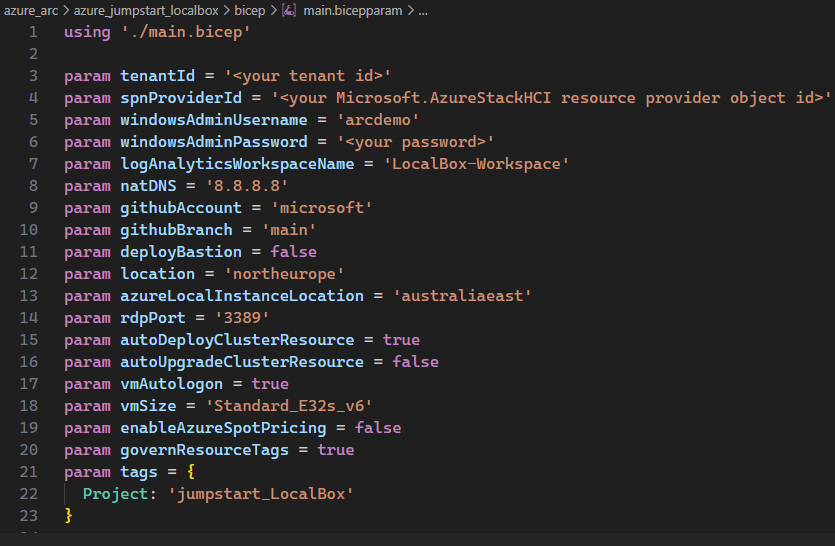Select azure_jumpstart_localbox breadcrumb segment
835x546 pixels.
pyautogui.click(x=146, y=11)
